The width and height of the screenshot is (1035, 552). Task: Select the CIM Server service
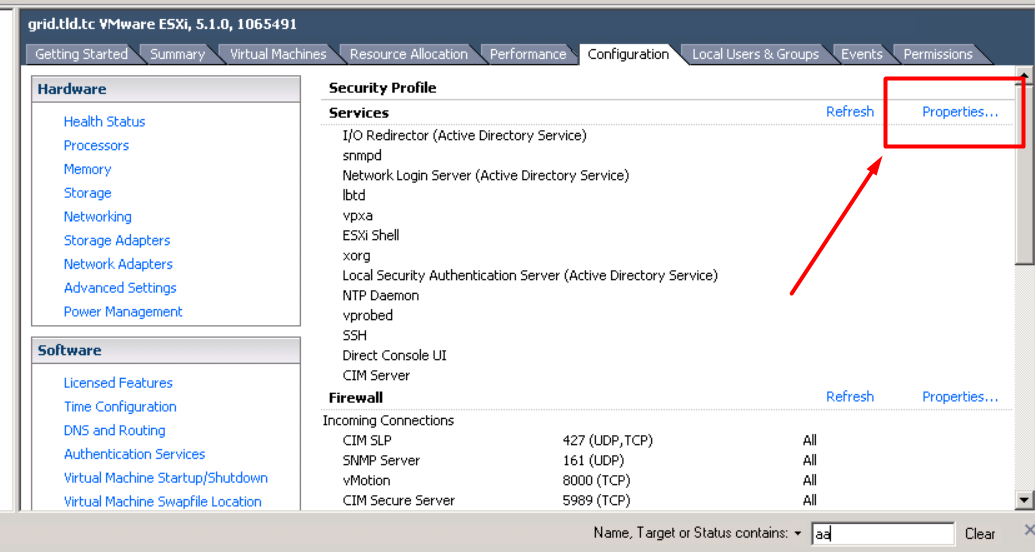pos(376,376)
